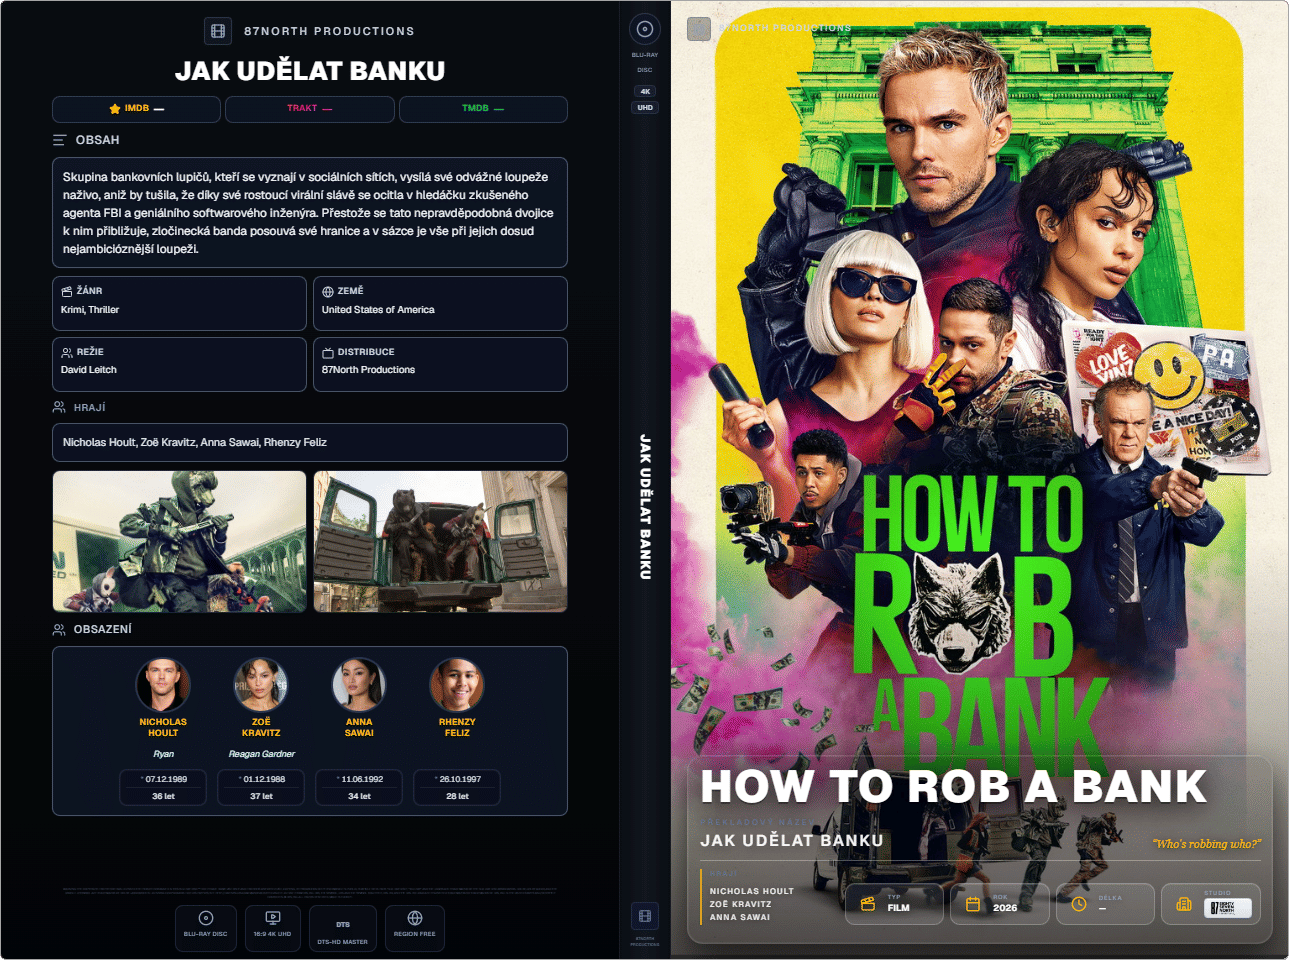This screenshot has height=960, width=1289.
Task: Click the tagline "Who's robbing who?"
Action: coord(1207,844)
